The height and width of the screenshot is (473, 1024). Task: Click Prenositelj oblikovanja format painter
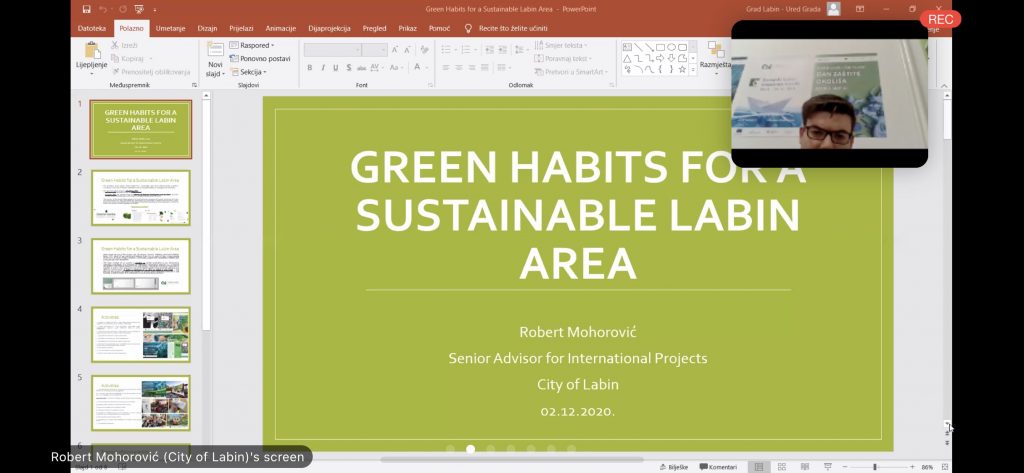(151, 72)
